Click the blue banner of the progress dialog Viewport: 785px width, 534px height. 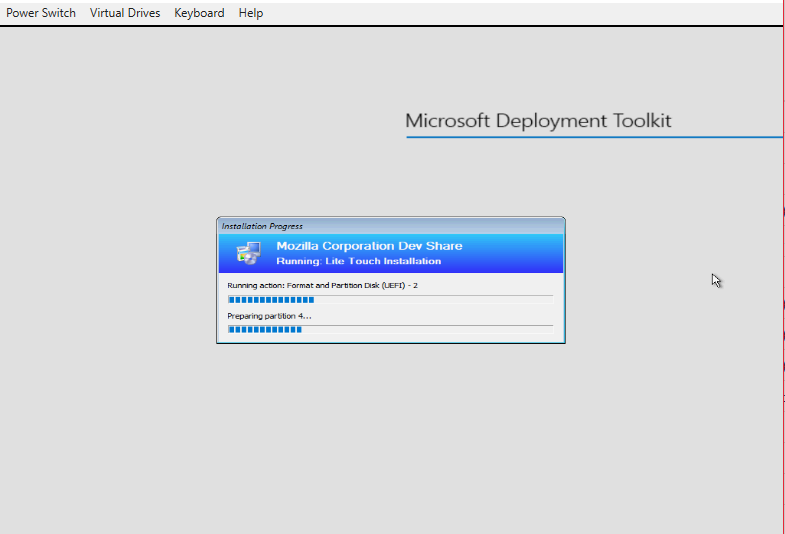[x=390, y=253]
